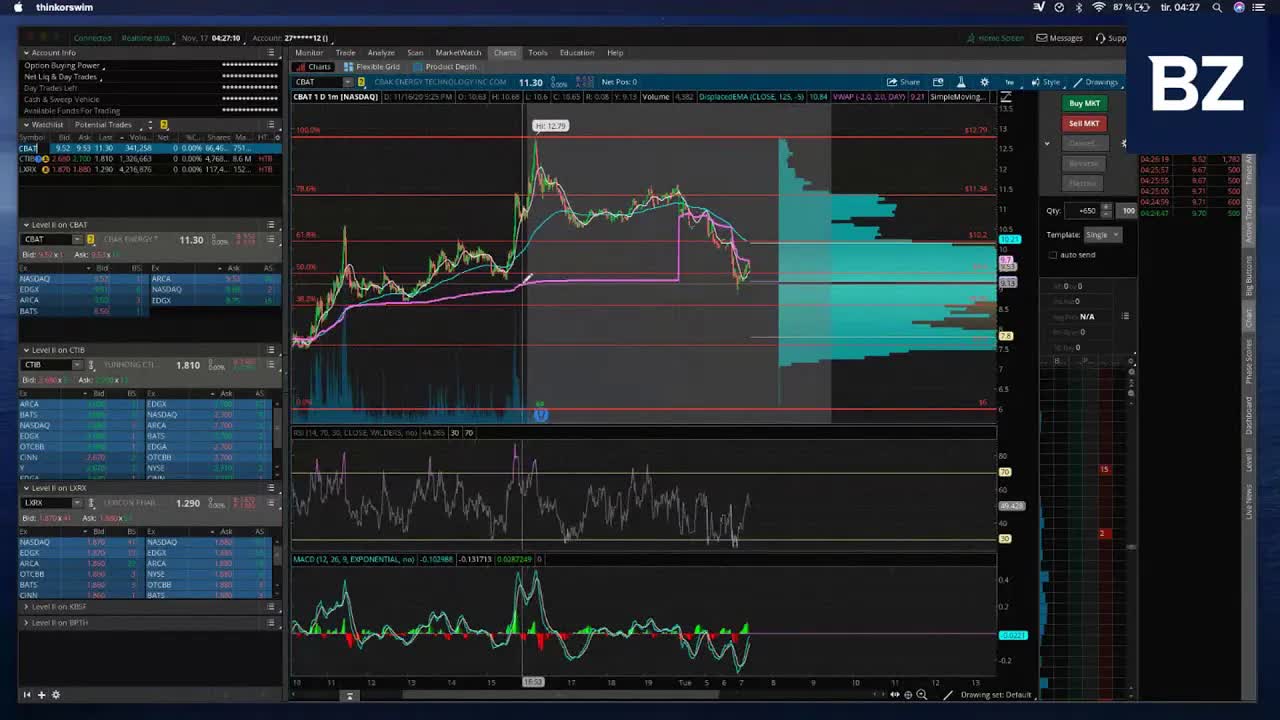Open the Level II on CTIB menu icon
1280x720 pixels.
pos(271,350)
